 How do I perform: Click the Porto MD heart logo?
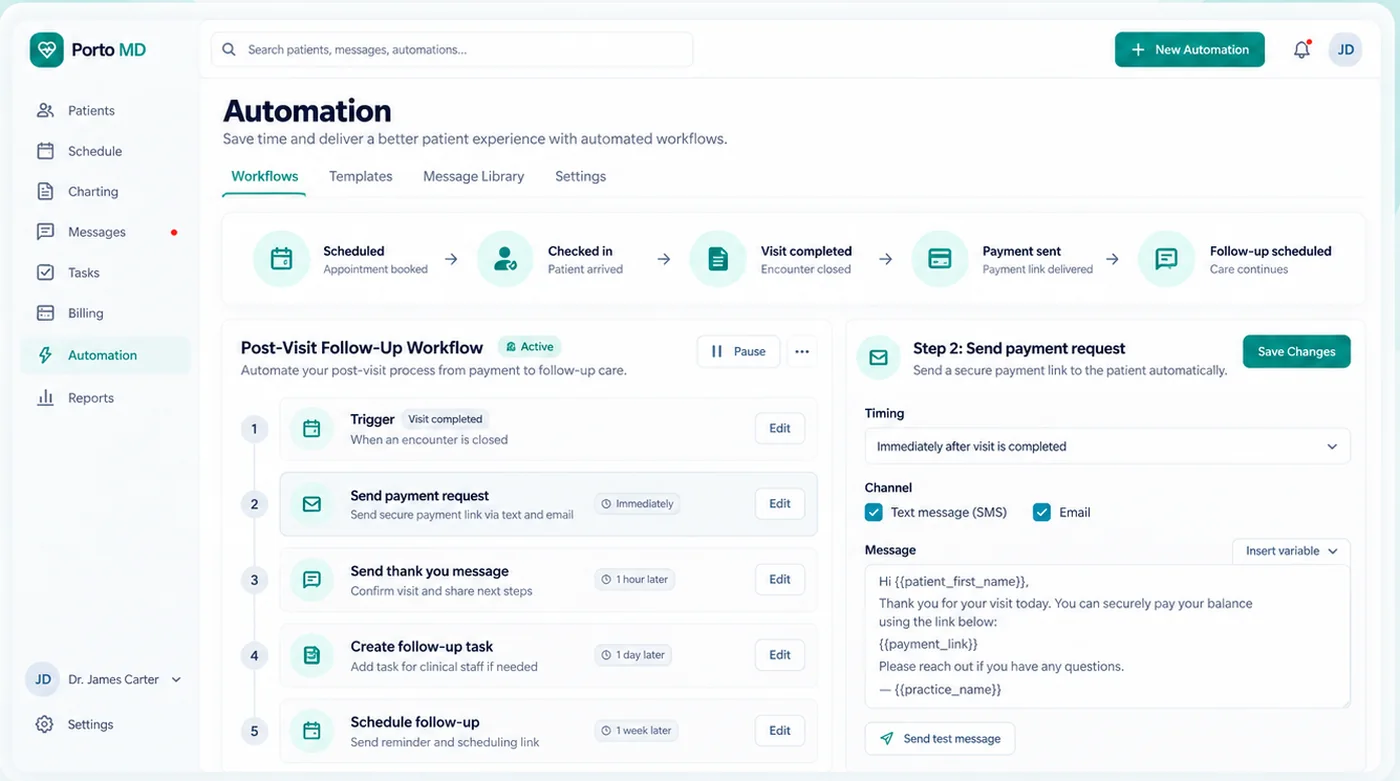coord(47,49)
